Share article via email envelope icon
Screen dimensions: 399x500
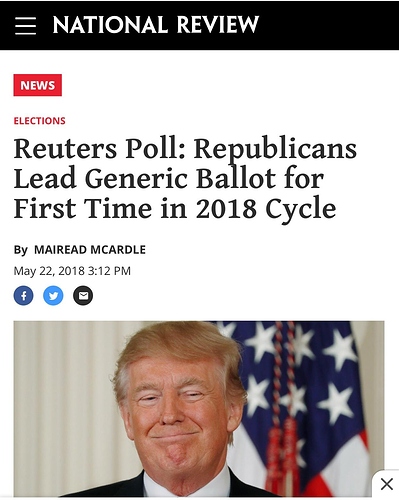coord(83,295)
